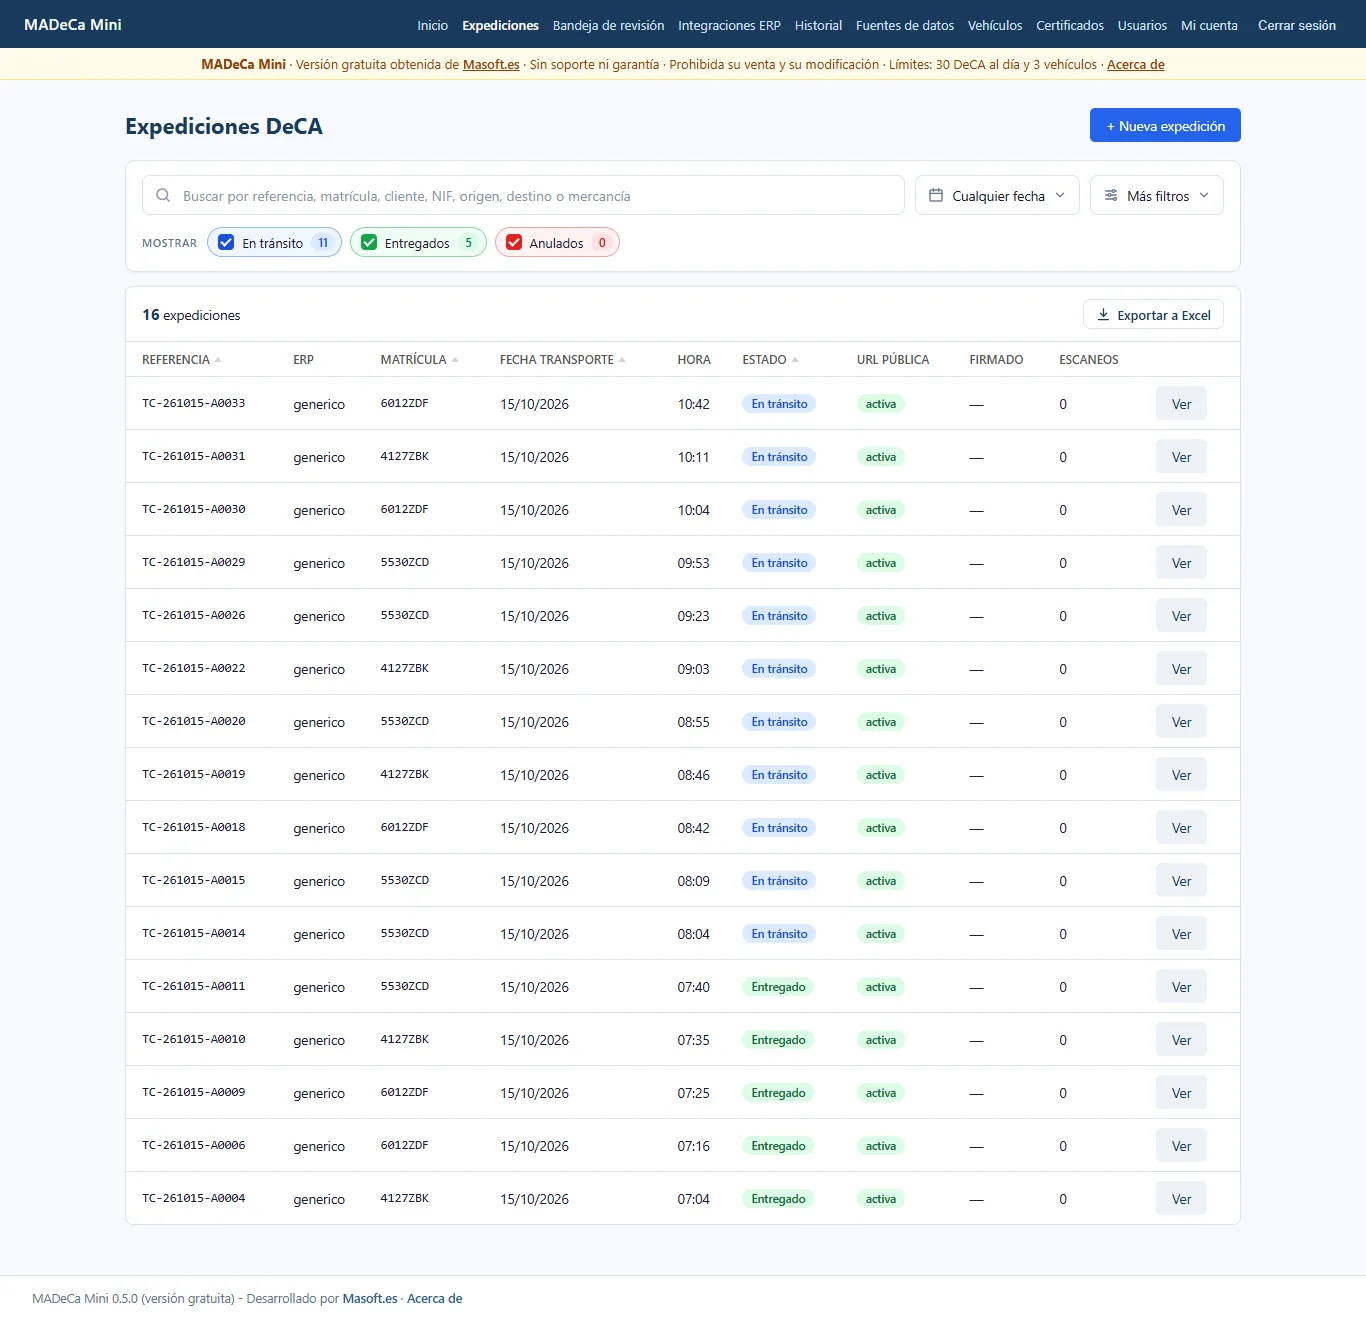Image resolution: width=1366 pixels, height=1324 pixels.
Task: Click the calendar icon in date filter
Action: pyautogui.click(x=936, y=196)
